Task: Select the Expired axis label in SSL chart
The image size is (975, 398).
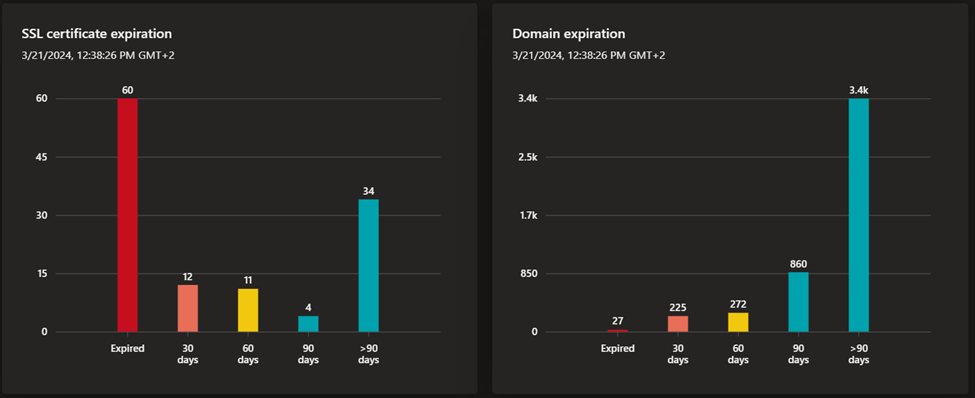Action: pos(127,348)
